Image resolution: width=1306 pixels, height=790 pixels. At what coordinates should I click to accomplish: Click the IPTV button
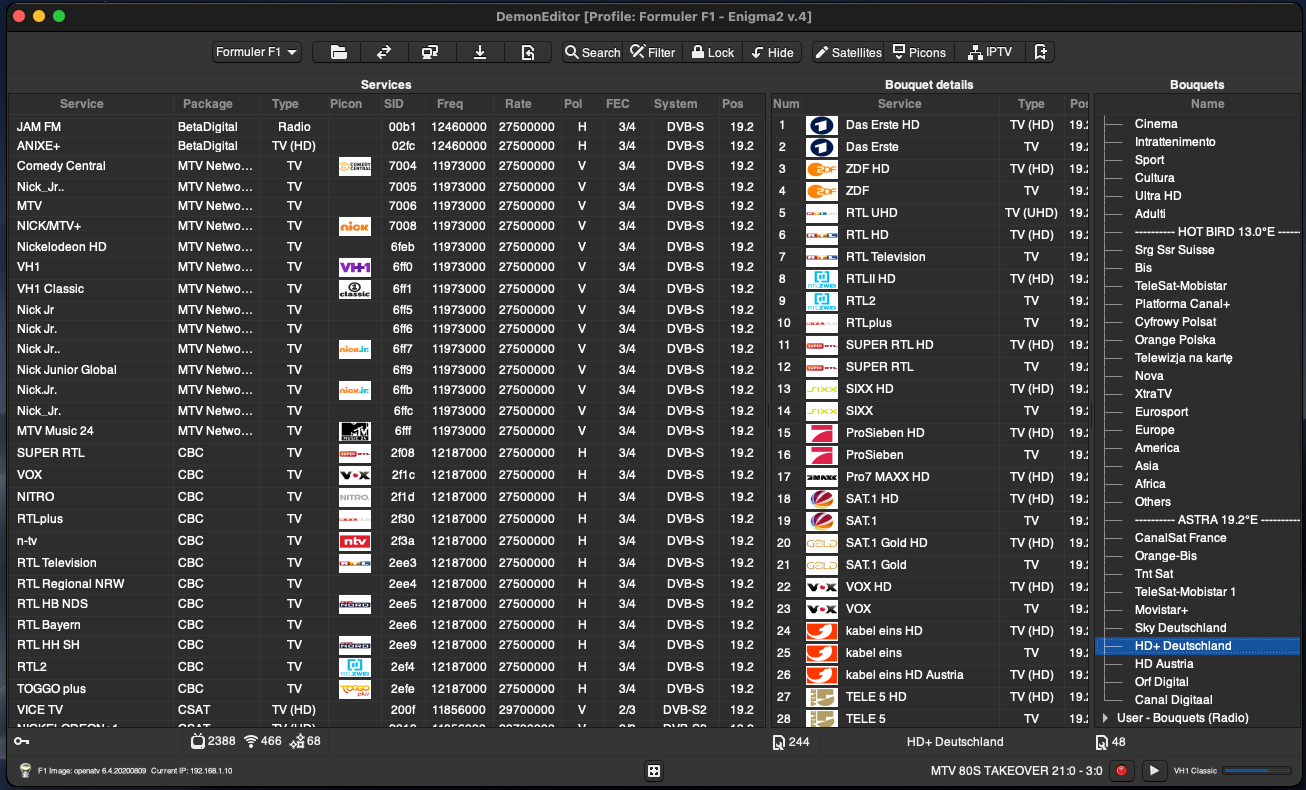coord(989,52)
